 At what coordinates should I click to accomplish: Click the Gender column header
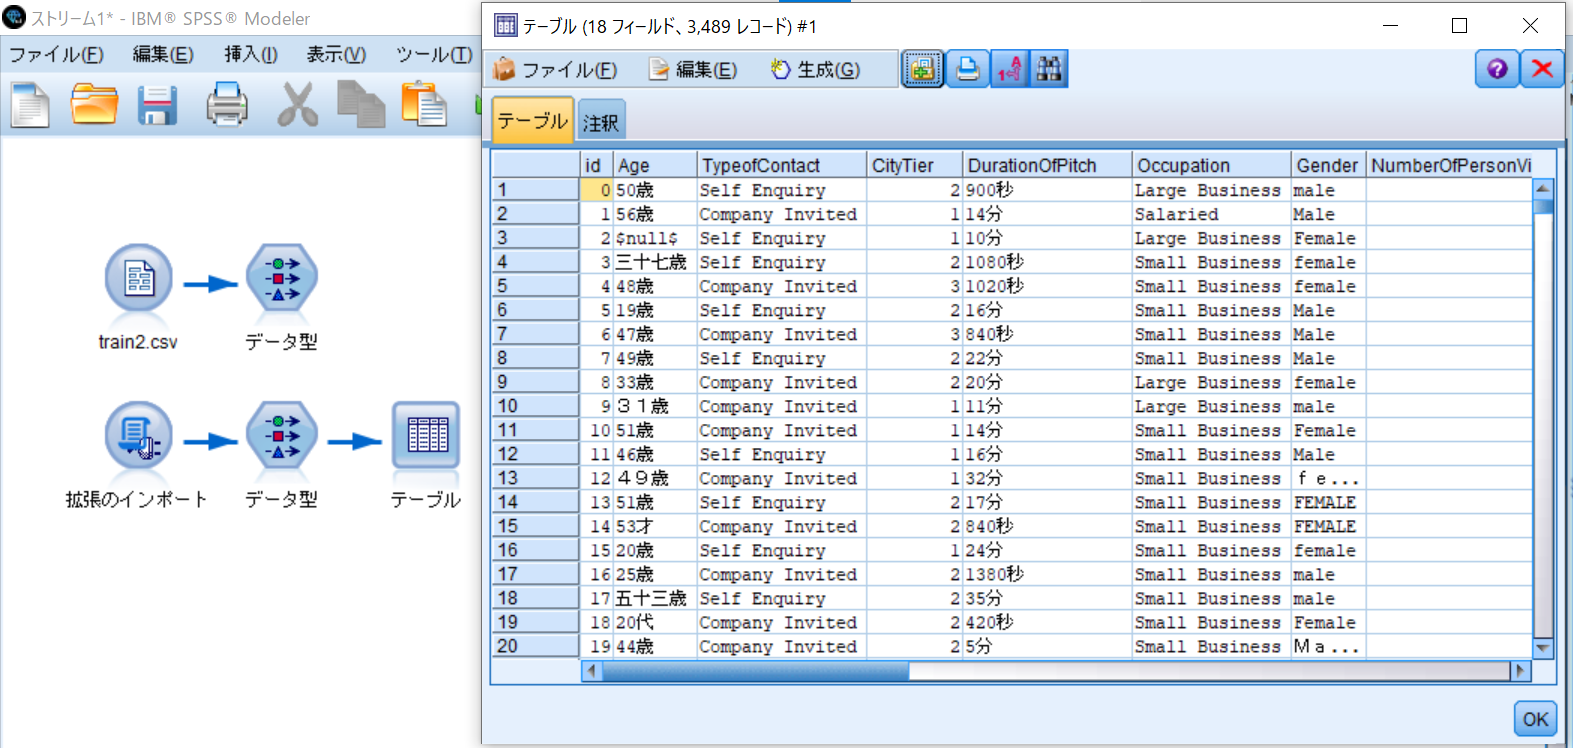(x=1329, y=165)
